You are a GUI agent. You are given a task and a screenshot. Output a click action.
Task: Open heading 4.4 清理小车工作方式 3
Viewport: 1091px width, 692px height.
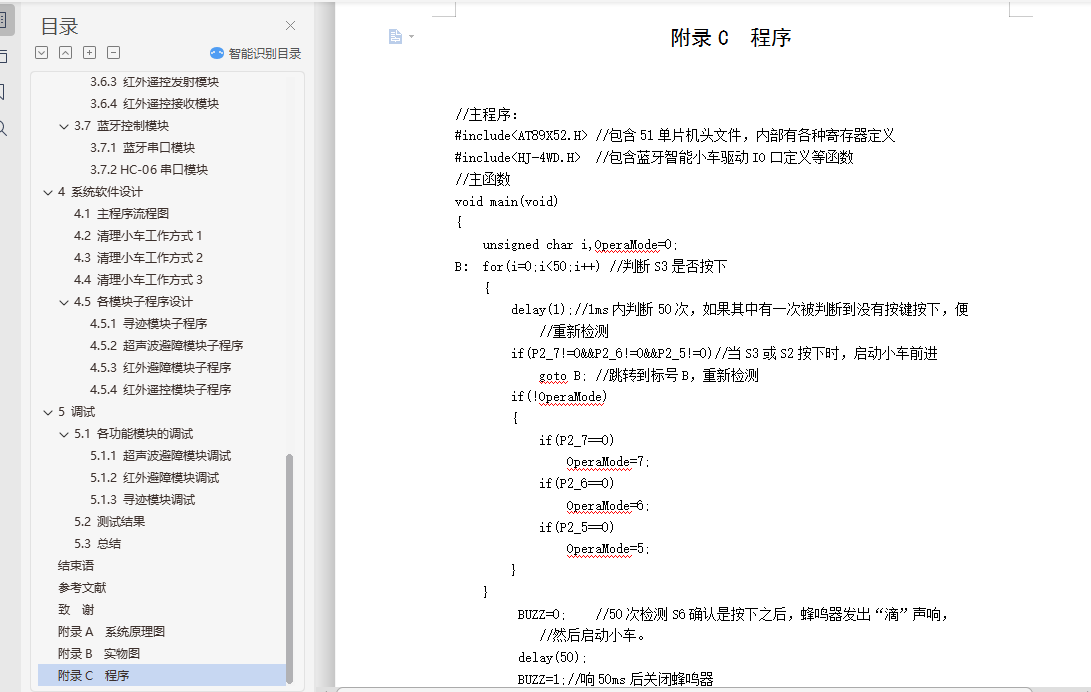(138, 280)
